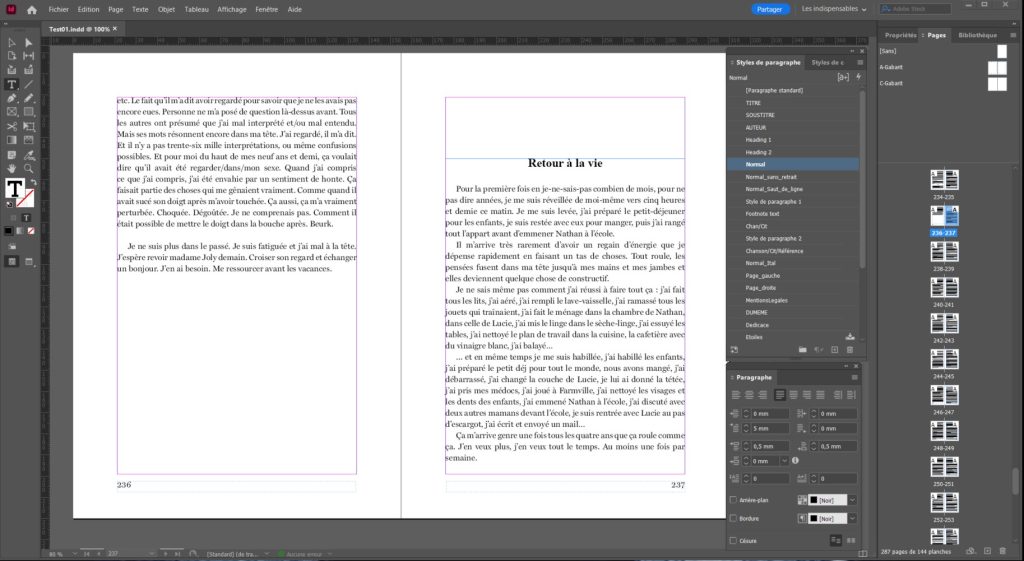Click the Partager button
The height and width of the screenshot is (561, 1024).
click(x=771, y=9)
